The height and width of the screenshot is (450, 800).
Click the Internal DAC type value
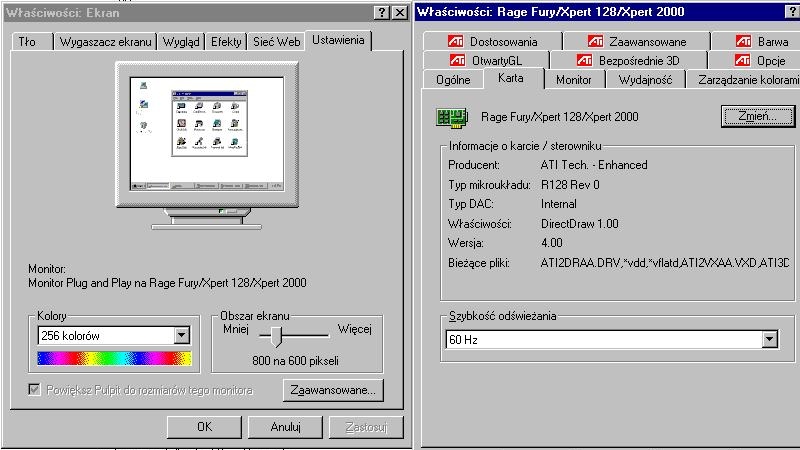pos(559,204)
